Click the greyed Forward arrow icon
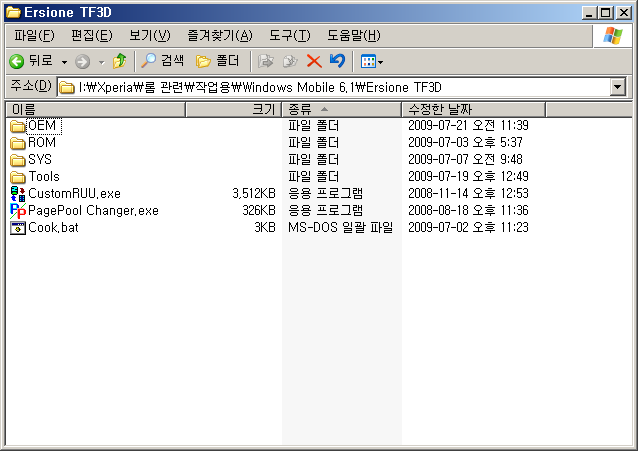The image size is (638, 451). (83, 62)
